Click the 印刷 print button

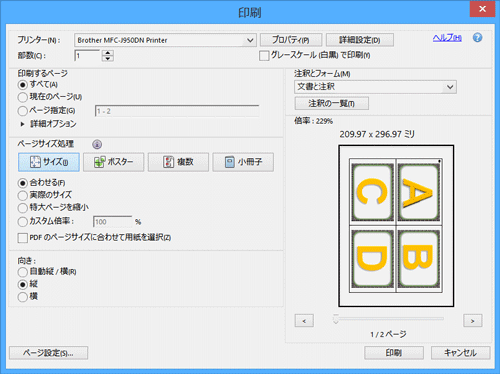click(x=394, y=353)
